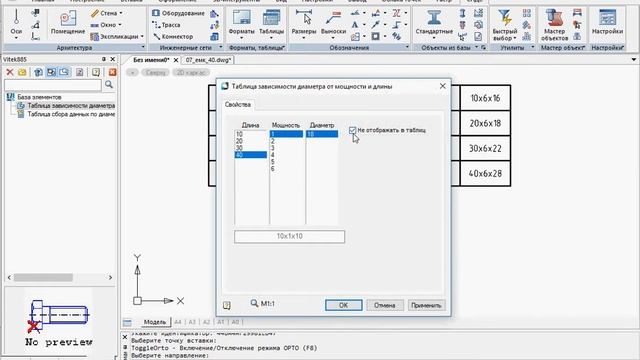Click the help icon at dialog bottom left
The height and width of the screenshot is (360, 640).
tap(227, 305)
